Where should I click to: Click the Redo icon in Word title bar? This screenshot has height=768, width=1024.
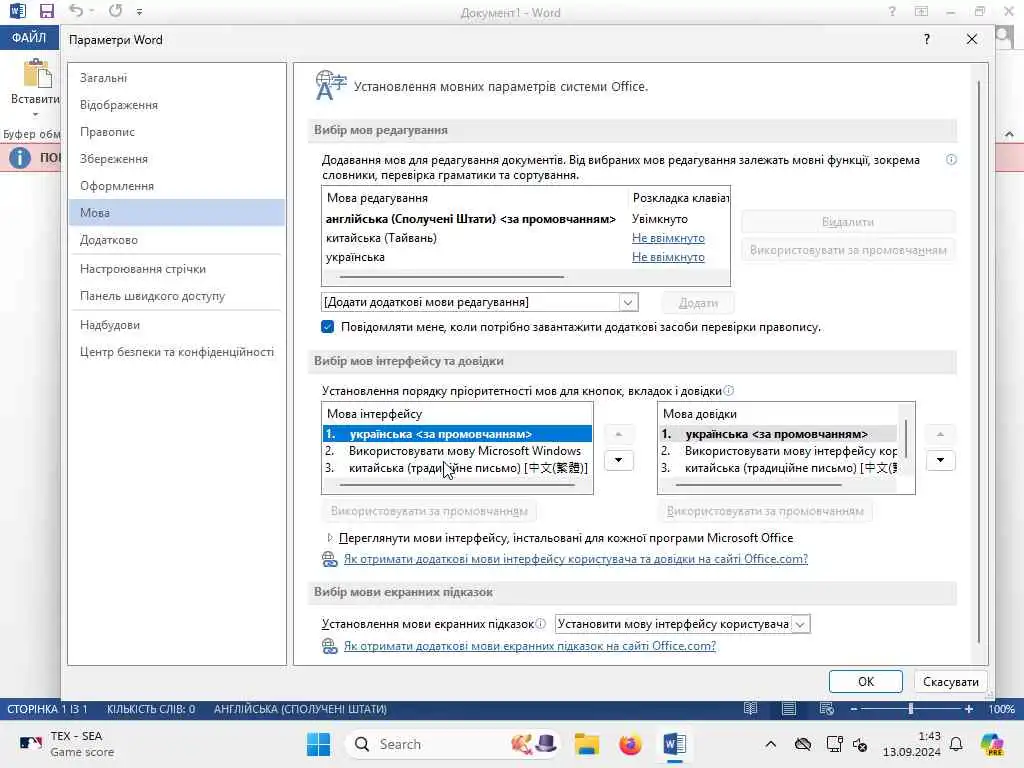116,11
